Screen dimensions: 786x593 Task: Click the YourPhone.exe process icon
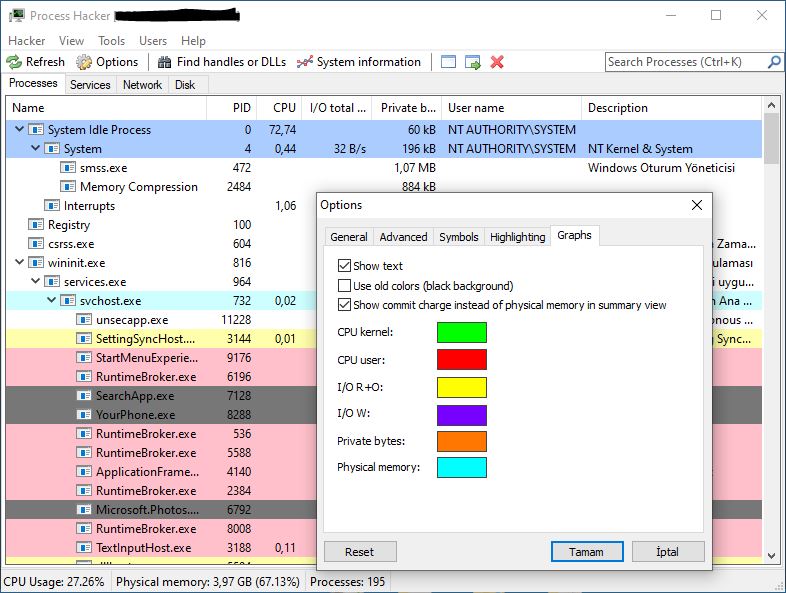(x=84, y=415)
